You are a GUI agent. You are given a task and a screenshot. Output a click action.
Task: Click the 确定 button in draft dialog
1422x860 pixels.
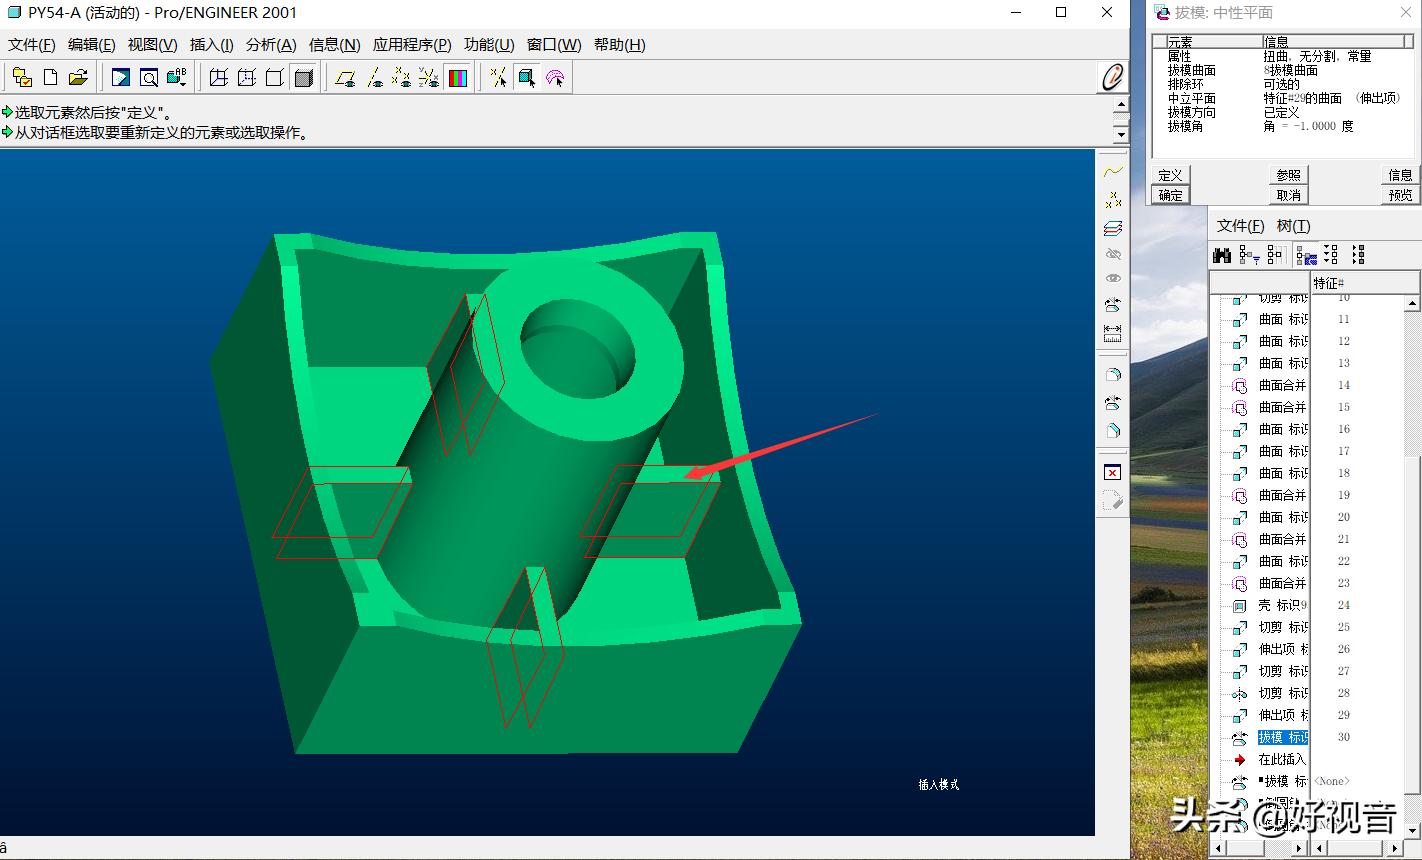coord(1170,195)
